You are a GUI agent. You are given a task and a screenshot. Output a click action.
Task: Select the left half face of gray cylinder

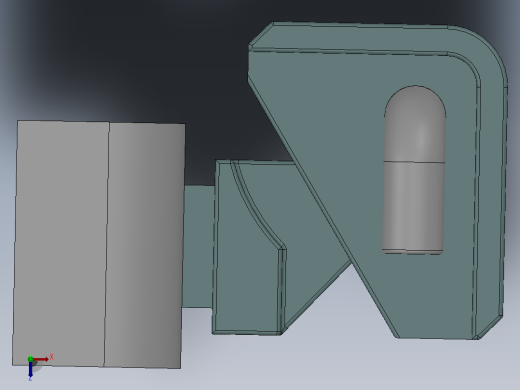coord(61,243)
